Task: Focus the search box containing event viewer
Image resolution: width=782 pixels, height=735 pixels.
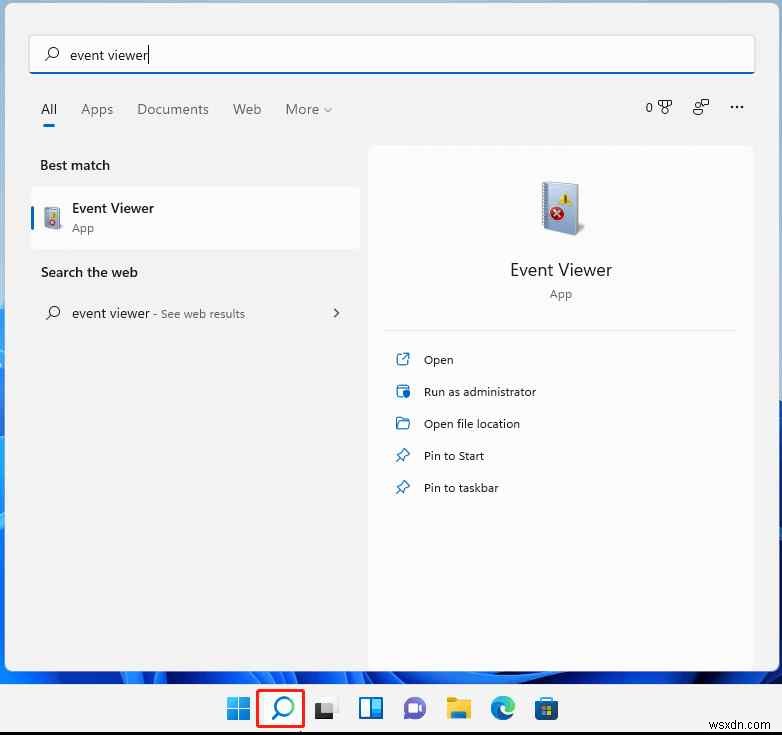Action: click(391, 54)
